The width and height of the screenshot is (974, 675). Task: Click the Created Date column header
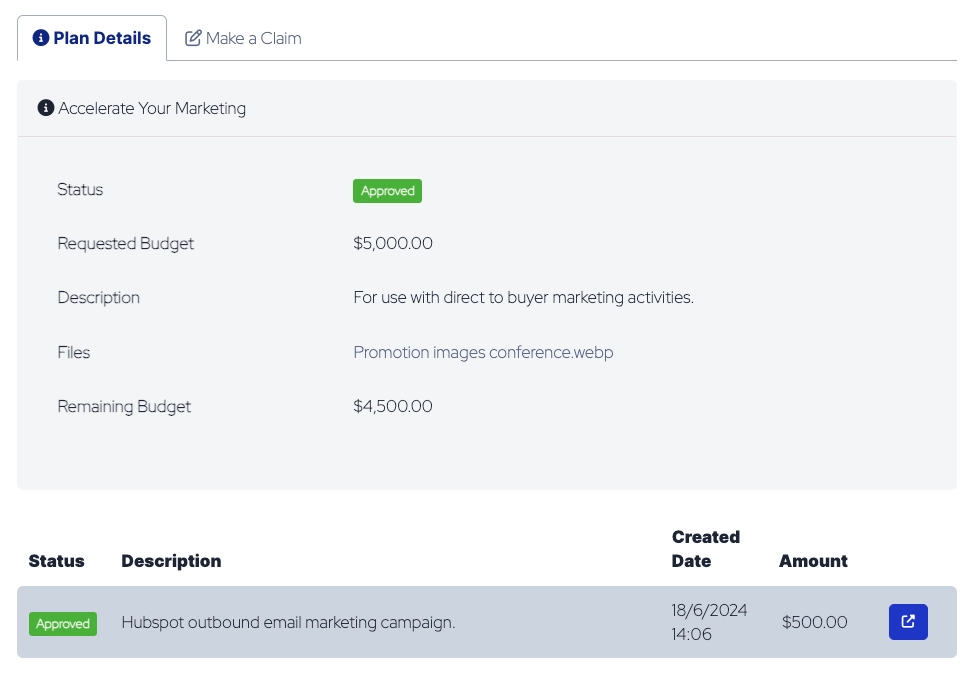[705, 549]
